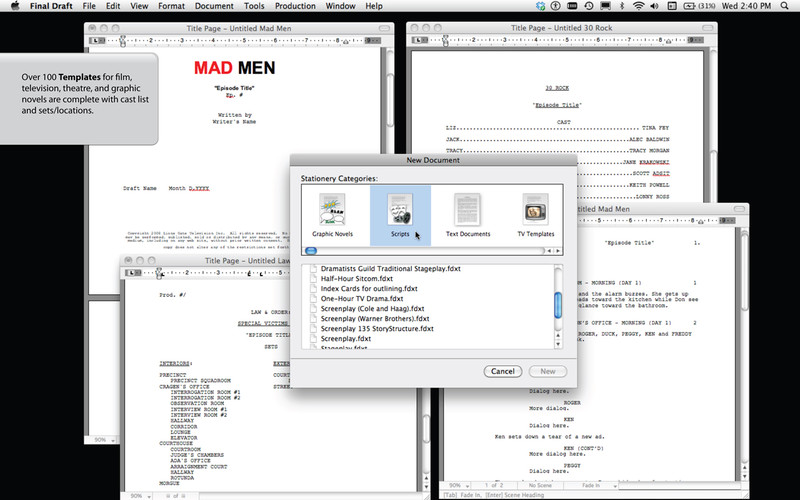Click the template list's scroll down arrow
Viewport: 800px width, 500px height.
pyautogui.click(x=558, y=344)
